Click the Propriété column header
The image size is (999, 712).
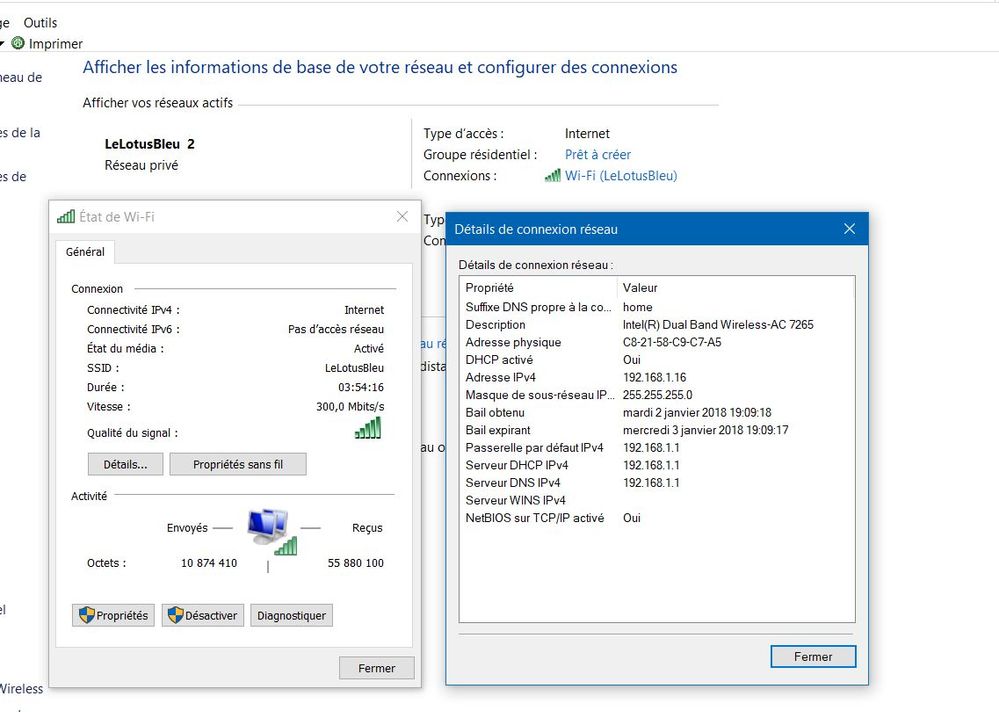pos(489,288)
